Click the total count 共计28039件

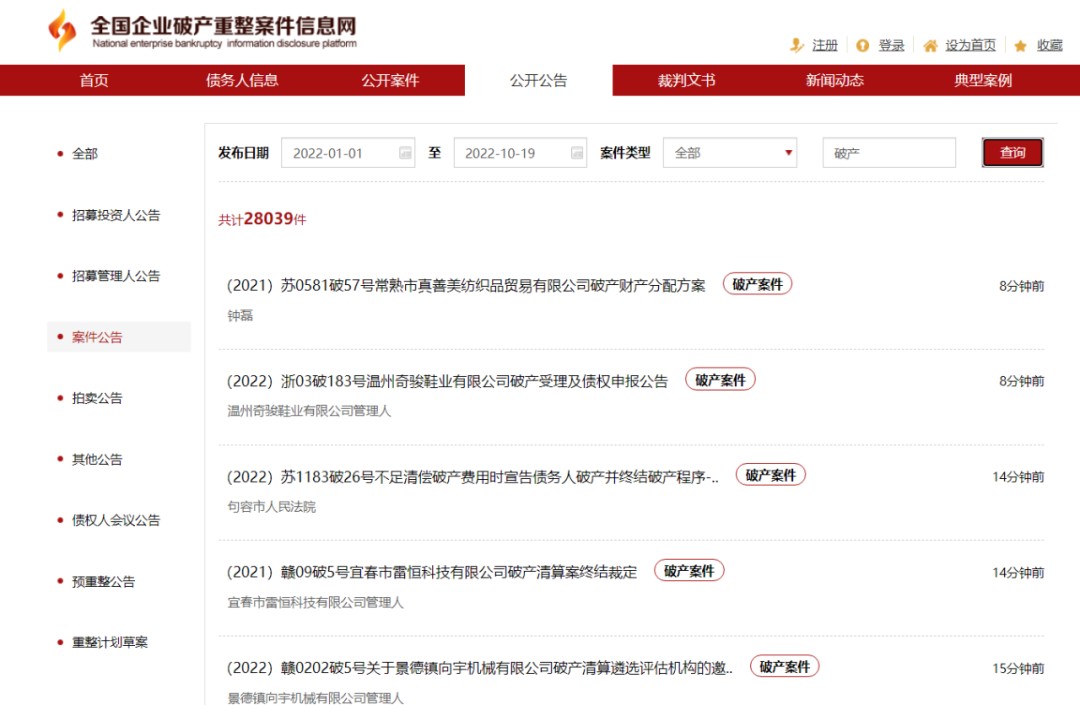coord(262,219)
